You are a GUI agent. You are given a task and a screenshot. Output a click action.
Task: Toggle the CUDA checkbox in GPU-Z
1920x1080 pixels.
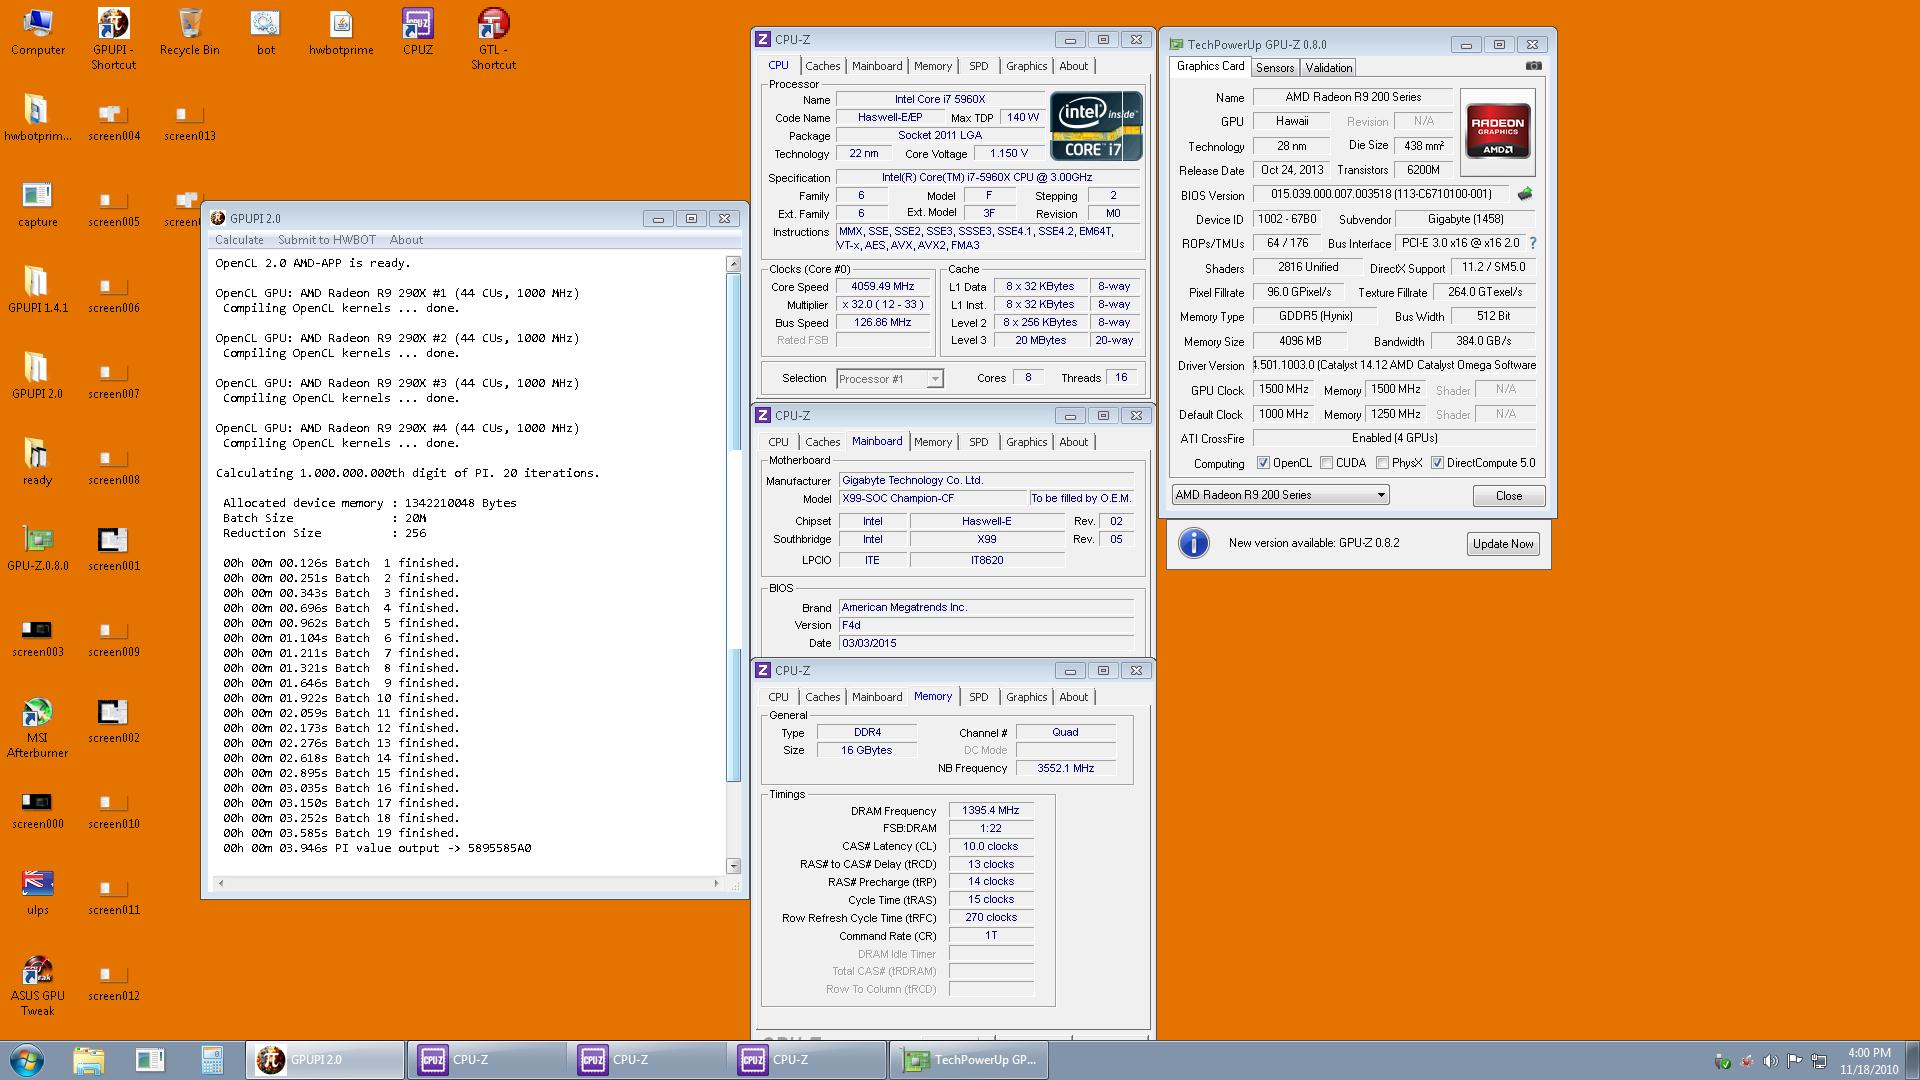coord(1326,463)
